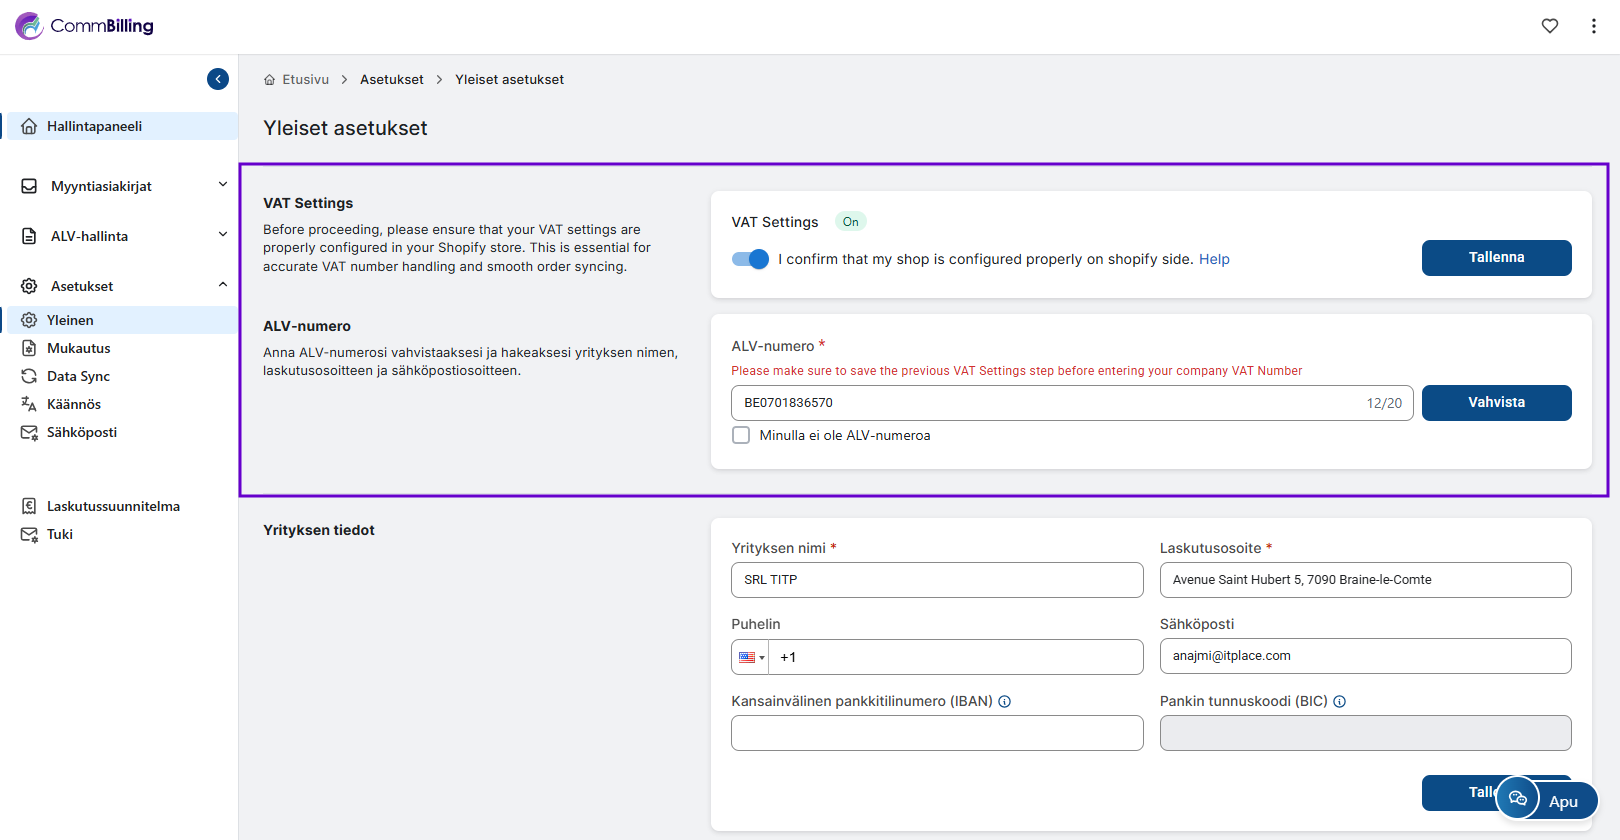
Task: Open the Apu chat help widget
Action: pyautogui.click(x=1546, y=800)
